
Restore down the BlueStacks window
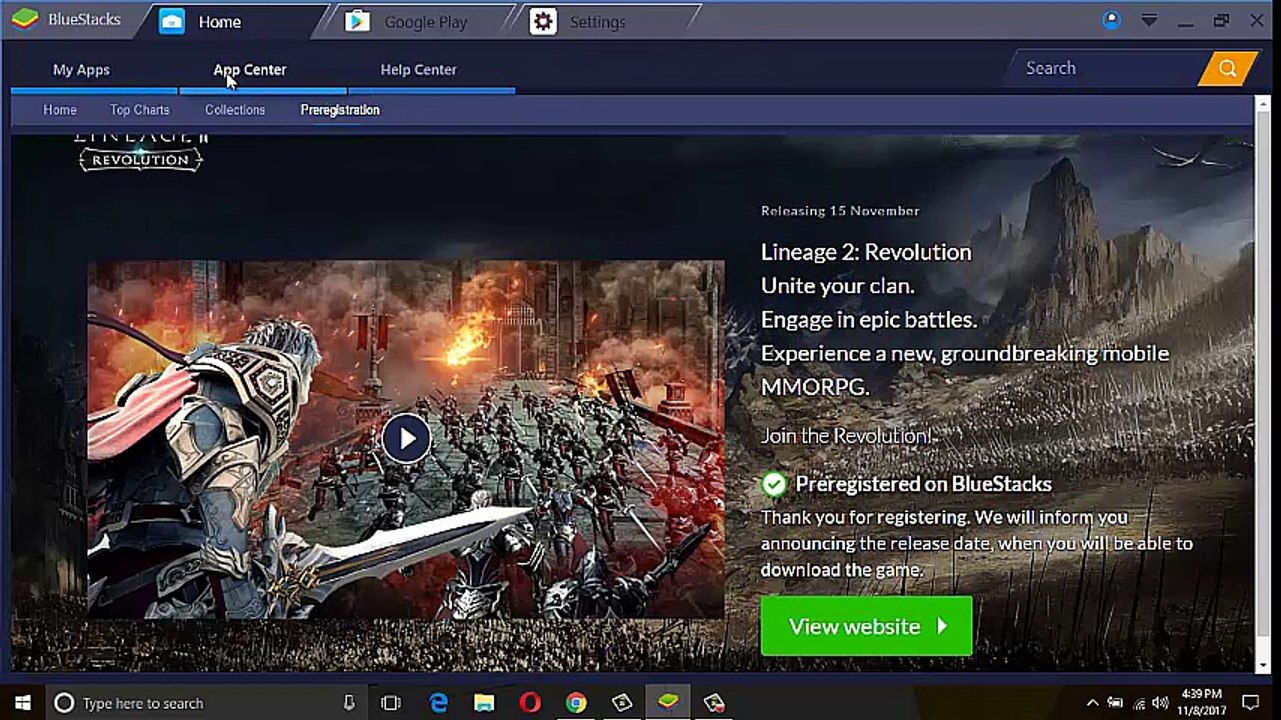click(x=1221, y=20)
